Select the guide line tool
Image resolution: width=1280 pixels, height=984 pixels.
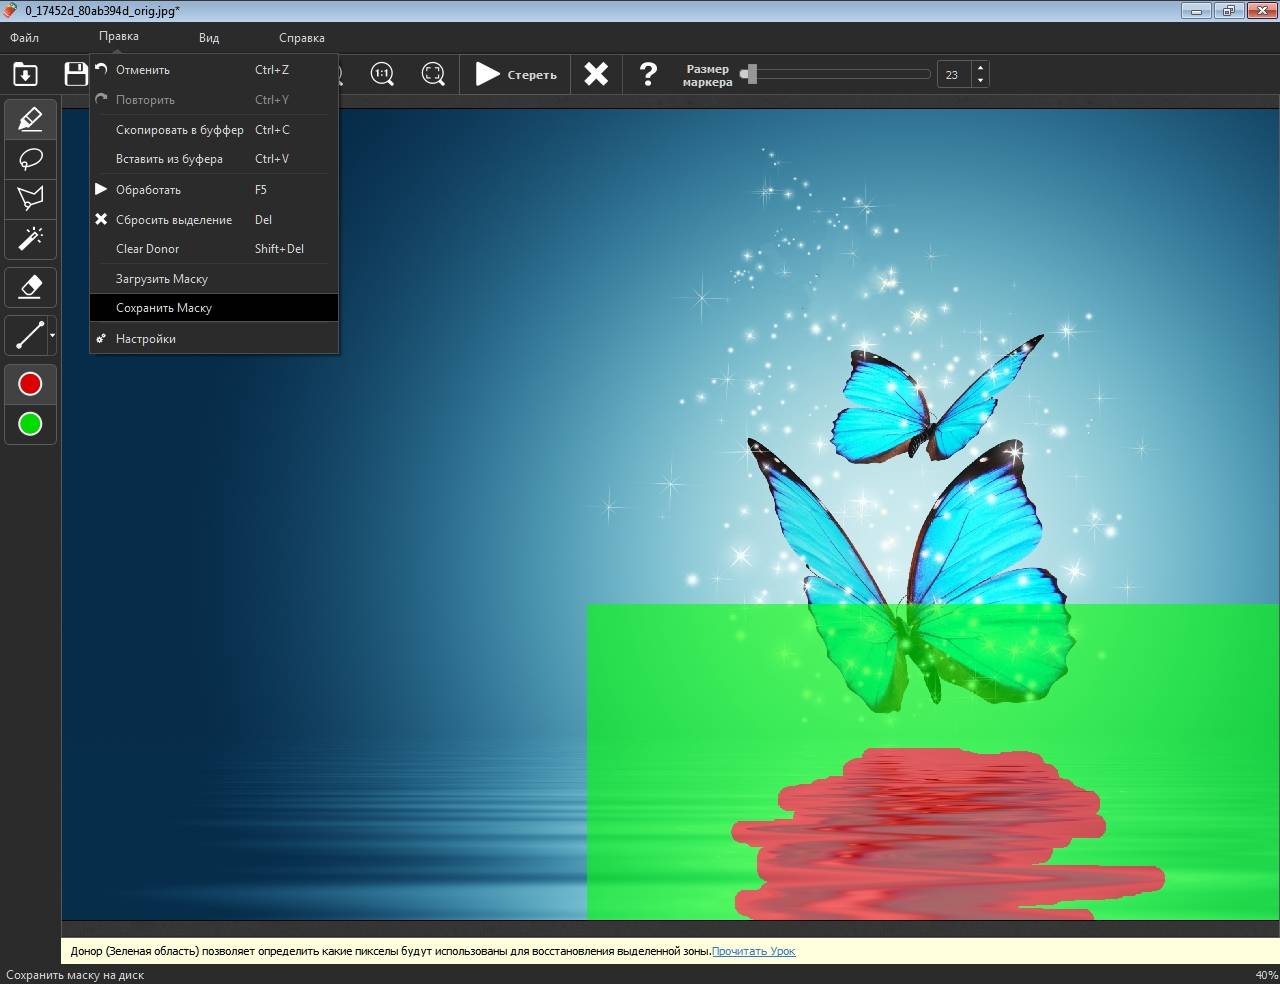[27, 335]
